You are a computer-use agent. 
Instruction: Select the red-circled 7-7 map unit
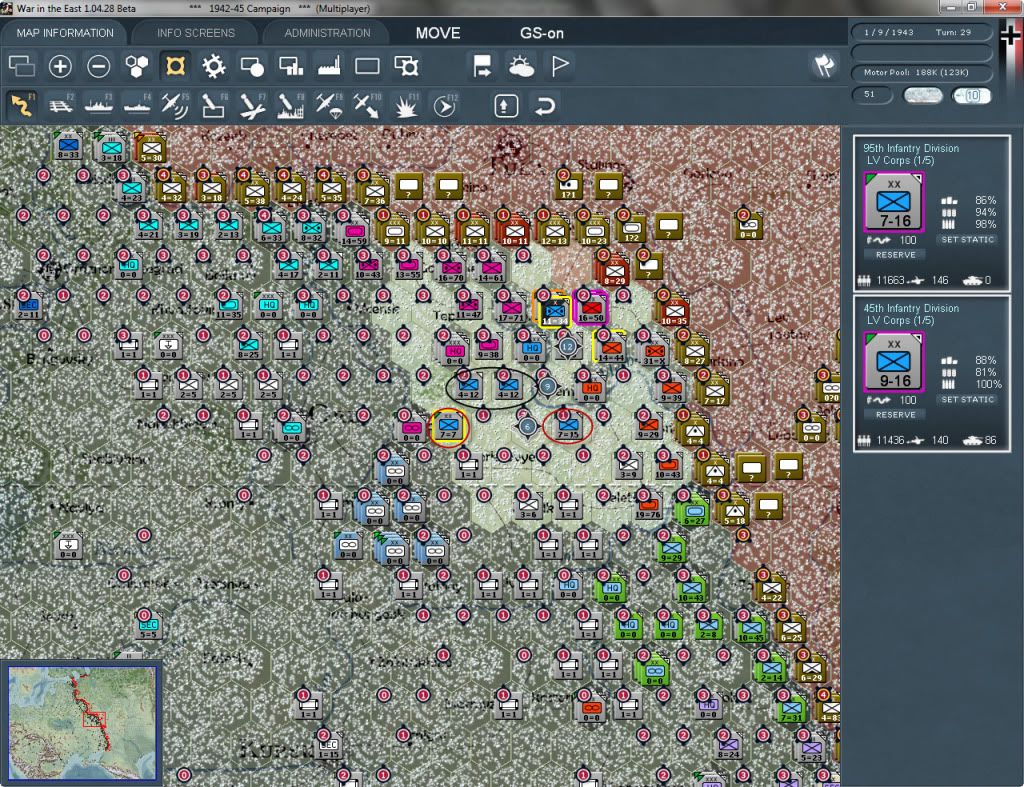click(x=449, y=427)
